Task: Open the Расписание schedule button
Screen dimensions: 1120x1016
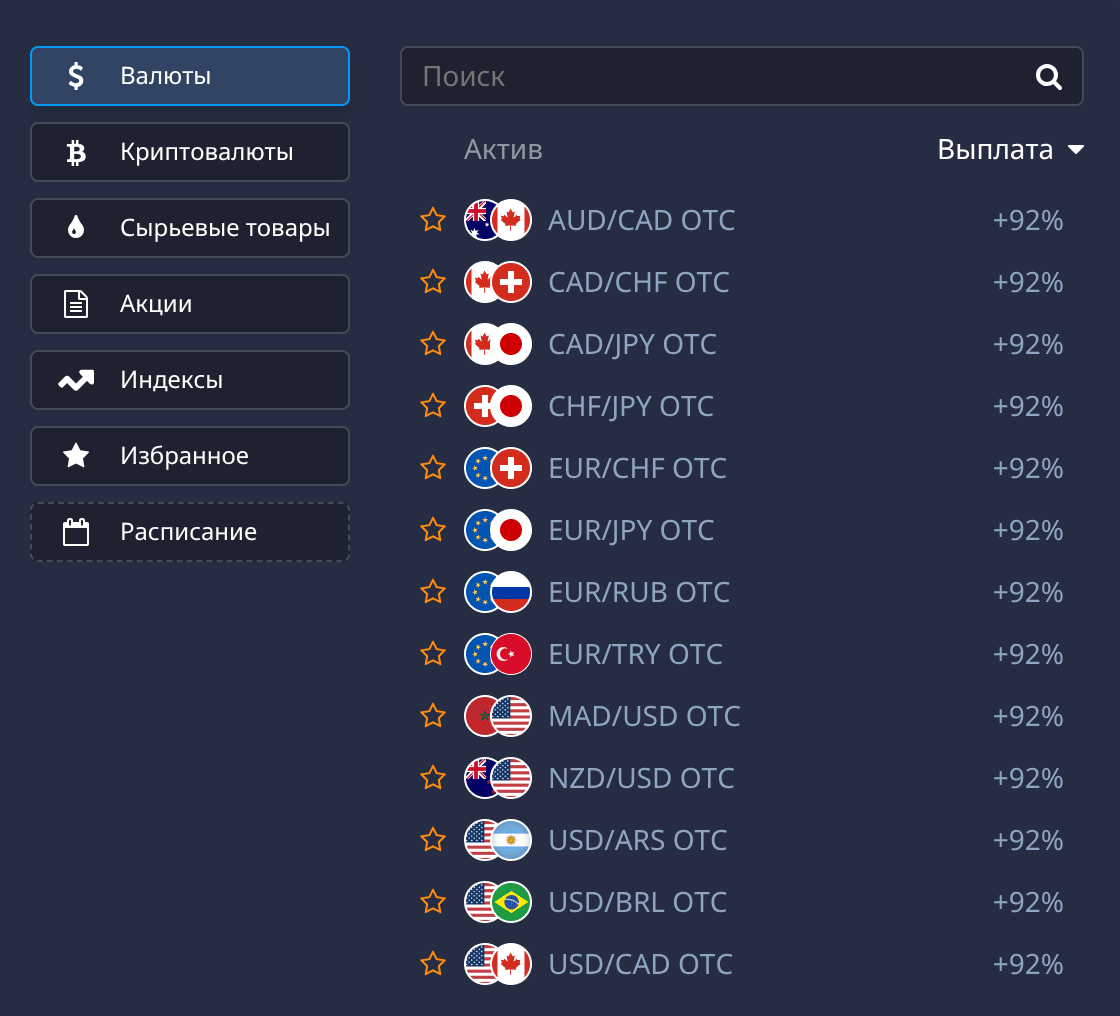Action: pyautogui.click(x=190, y=532)
